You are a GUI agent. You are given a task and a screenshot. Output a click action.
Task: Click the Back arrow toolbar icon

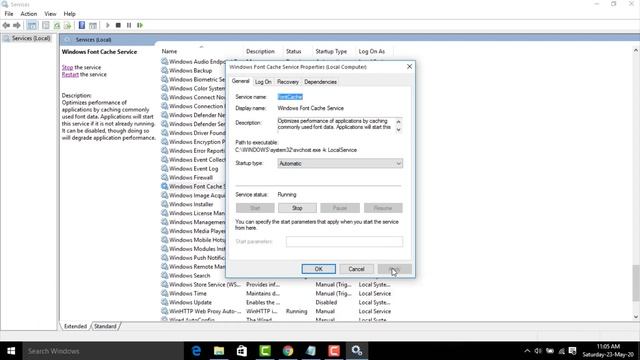6,25
